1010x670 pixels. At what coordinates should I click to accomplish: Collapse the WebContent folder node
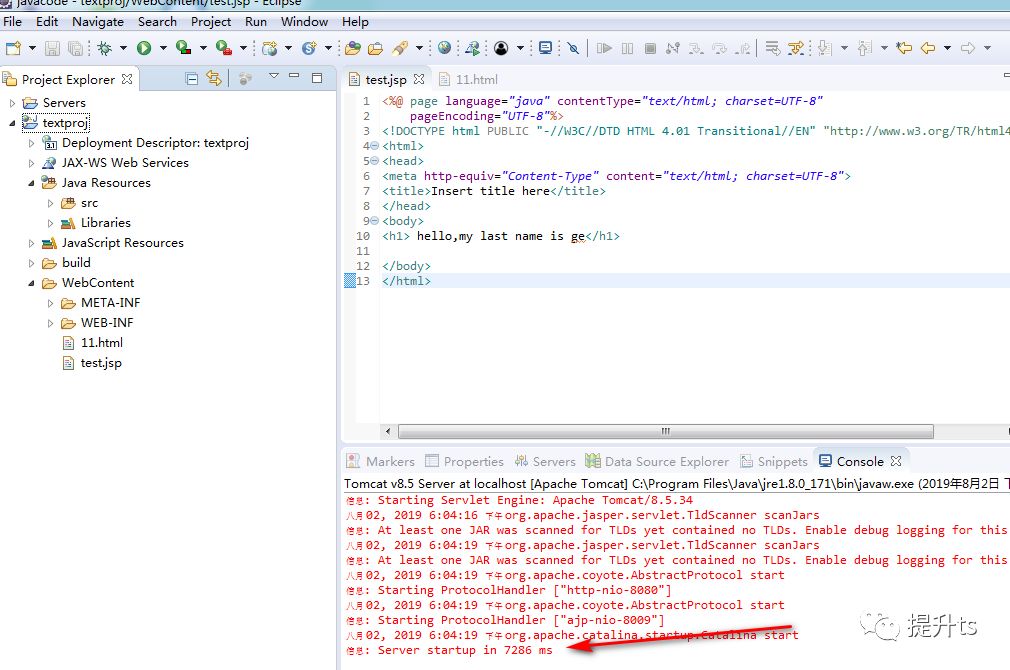click(x=31, y=283)
